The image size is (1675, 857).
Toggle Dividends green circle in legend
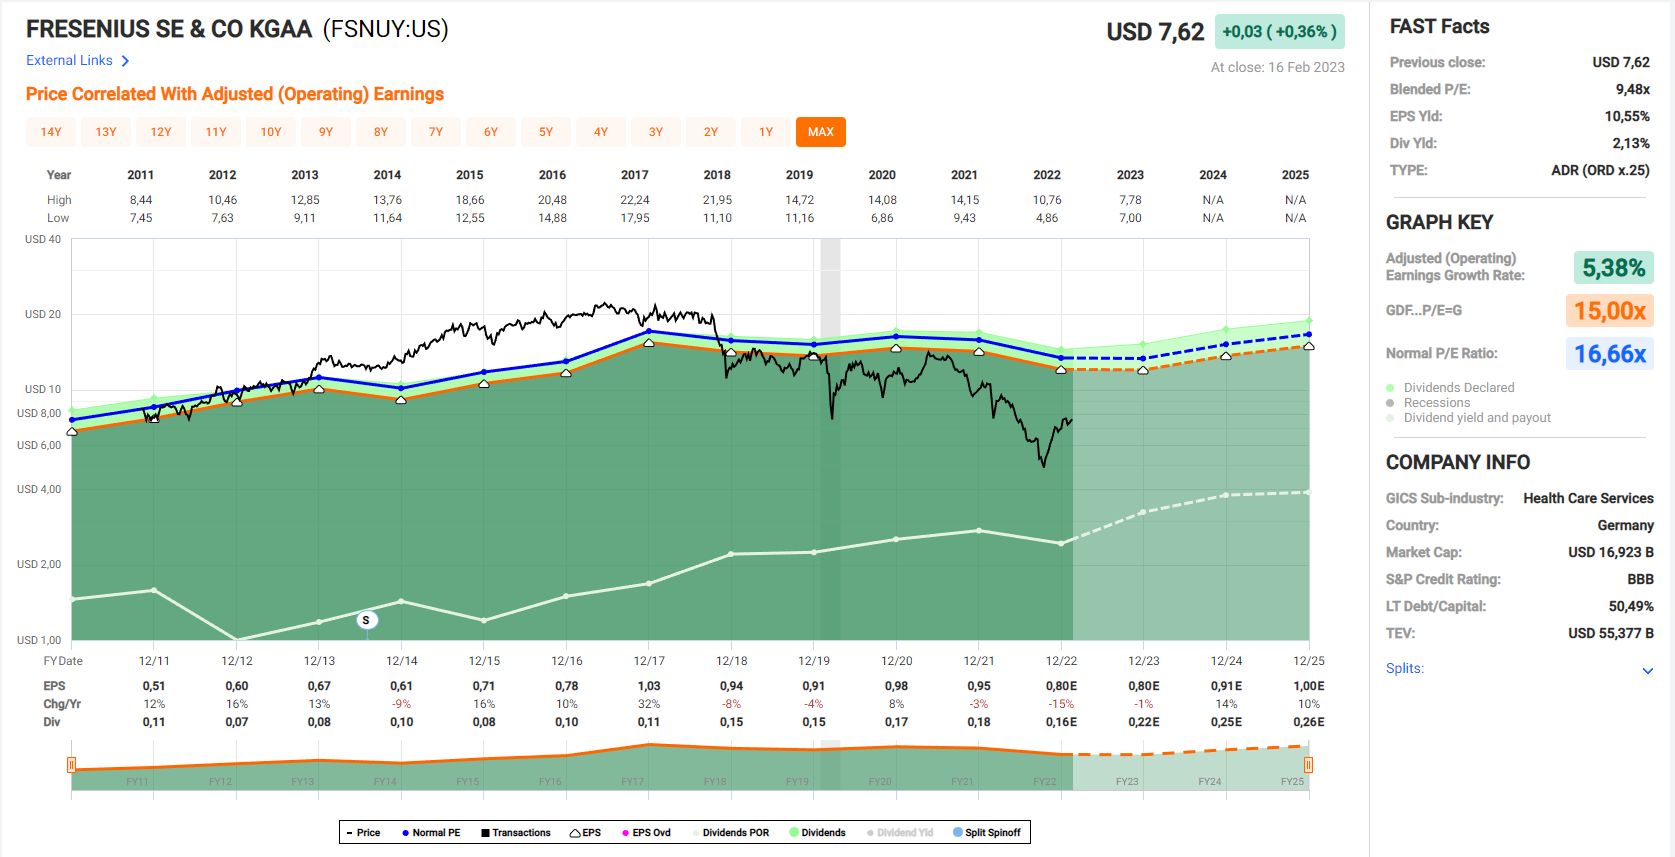[794, 833]
